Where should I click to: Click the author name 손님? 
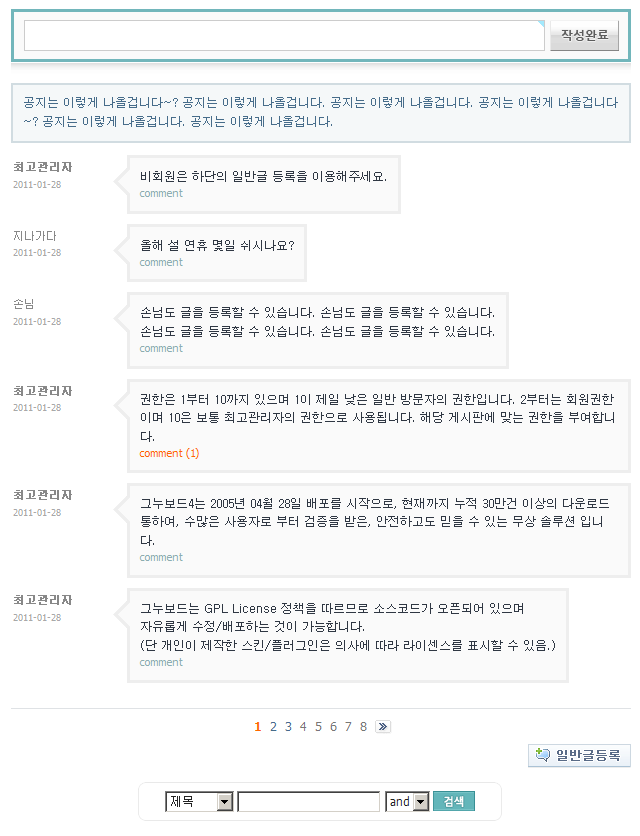tap(24, 303)
